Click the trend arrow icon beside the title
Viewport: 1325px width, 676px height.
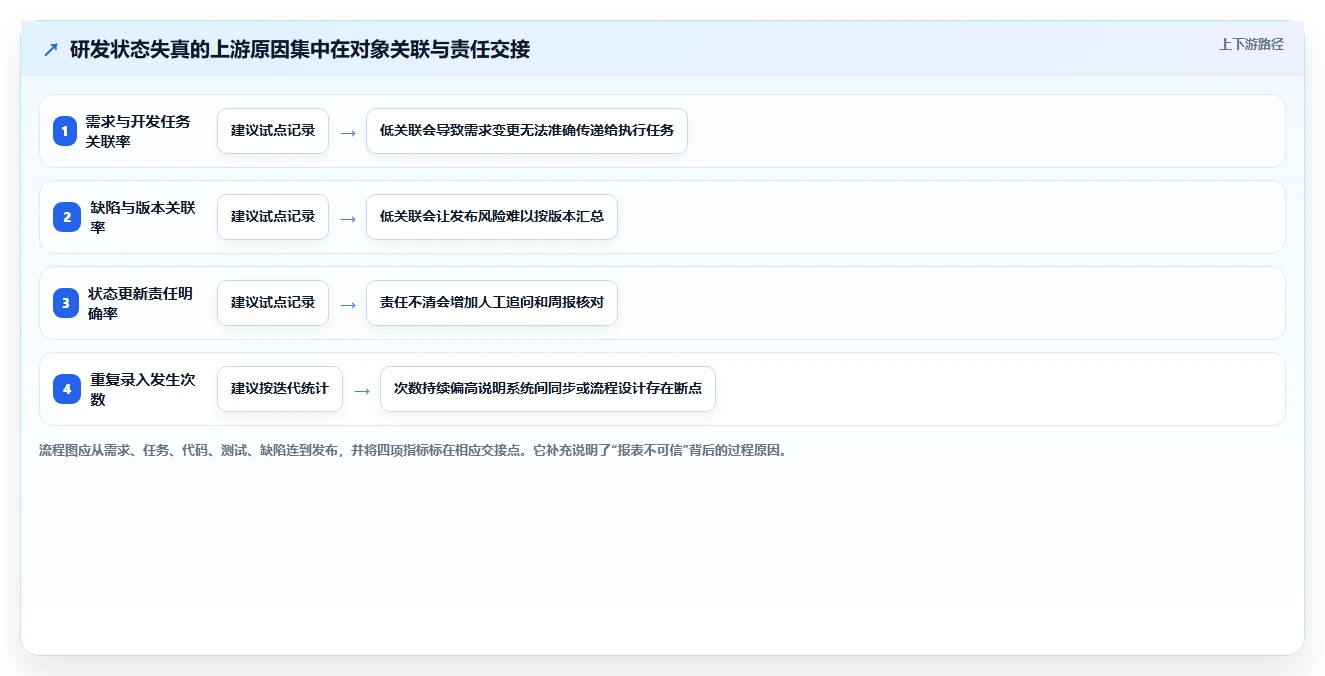[x=51, y=49]
